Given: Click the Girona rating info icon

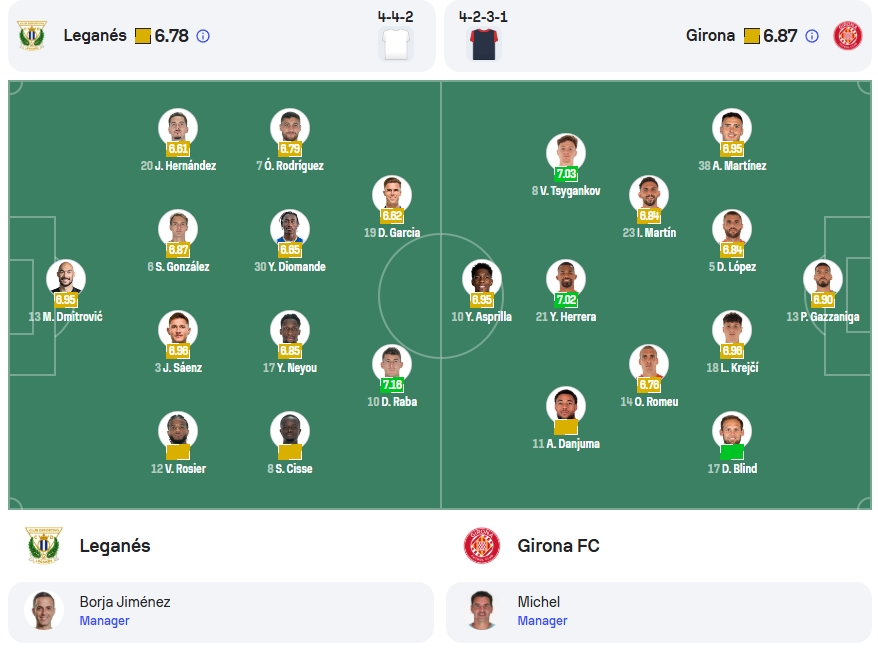Looking at the screenshot, I should (x=811, y=36).
